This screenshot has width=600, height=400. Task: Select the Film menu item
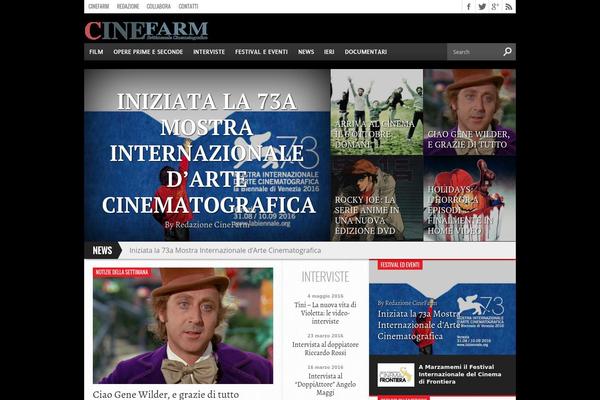96,52
